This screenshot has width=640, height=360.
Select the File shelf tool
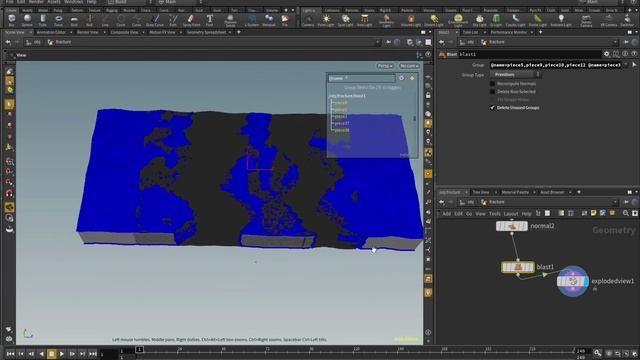click(285, 20)
